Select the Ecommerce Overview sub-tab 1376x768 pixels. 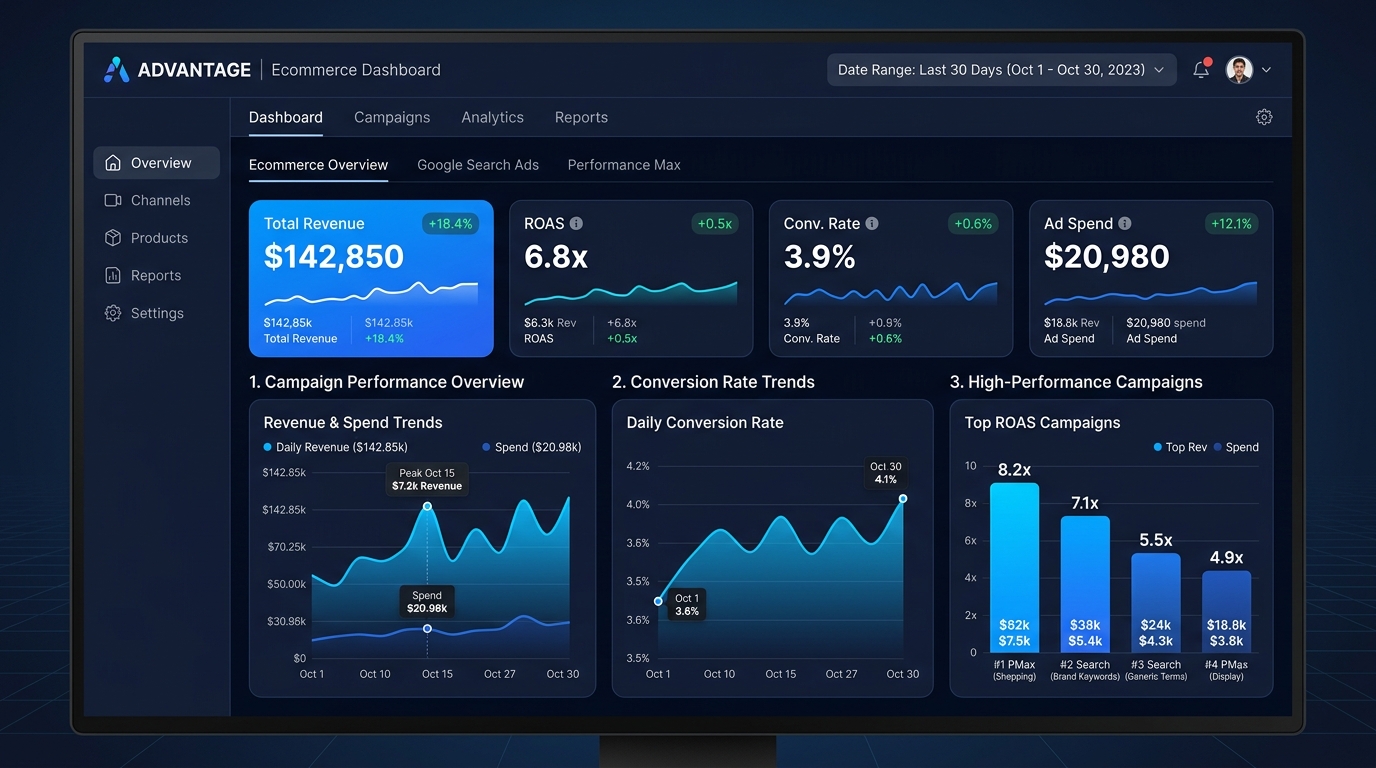point(318,165)
